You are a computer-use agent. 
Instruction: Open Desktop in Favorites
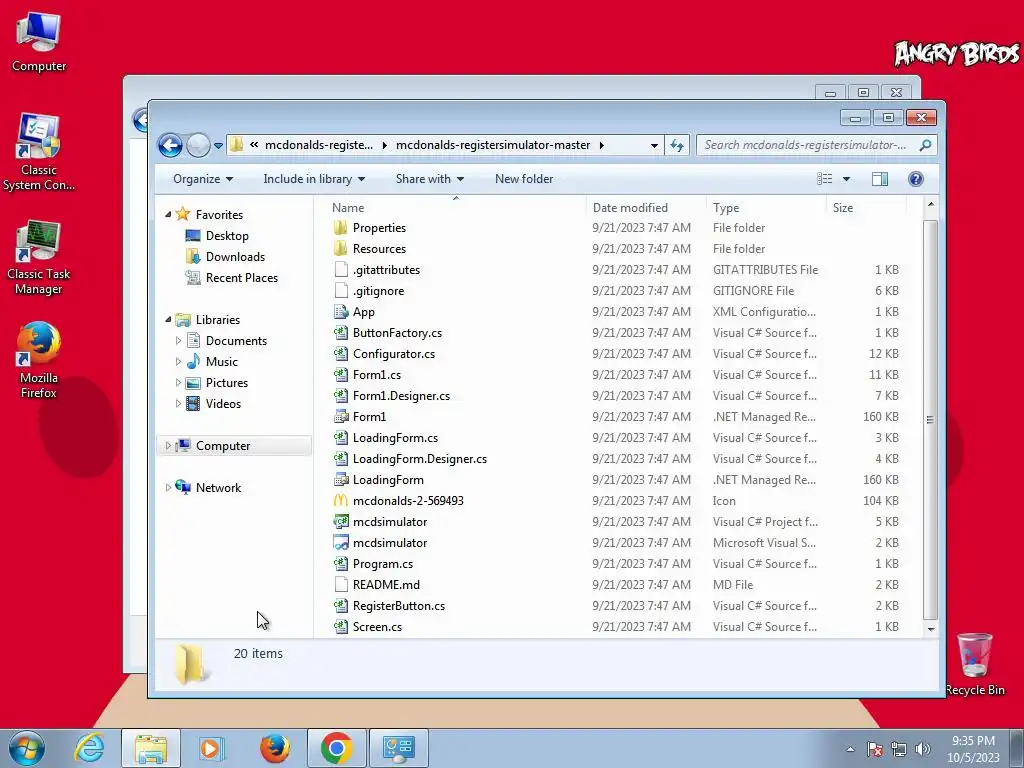point(227,236)
